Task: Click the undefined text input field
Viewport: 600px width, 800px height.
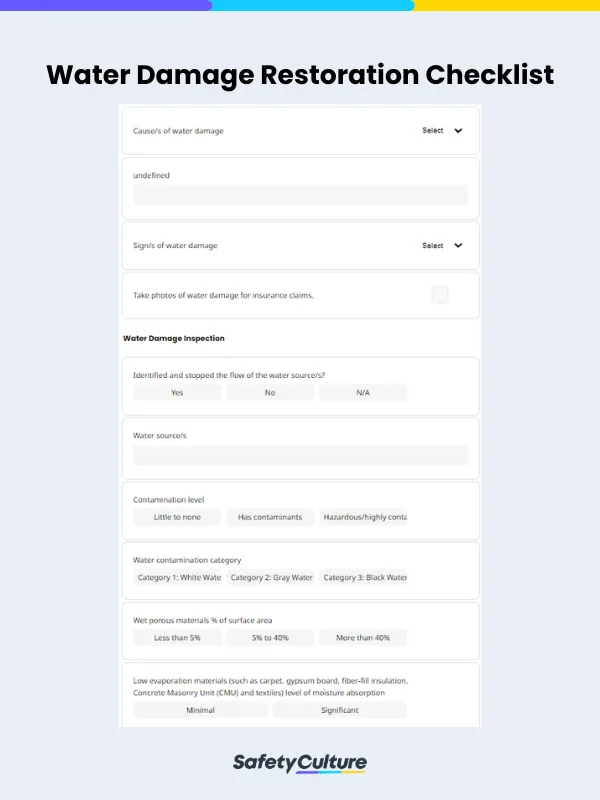Action: tap(300, 196)
